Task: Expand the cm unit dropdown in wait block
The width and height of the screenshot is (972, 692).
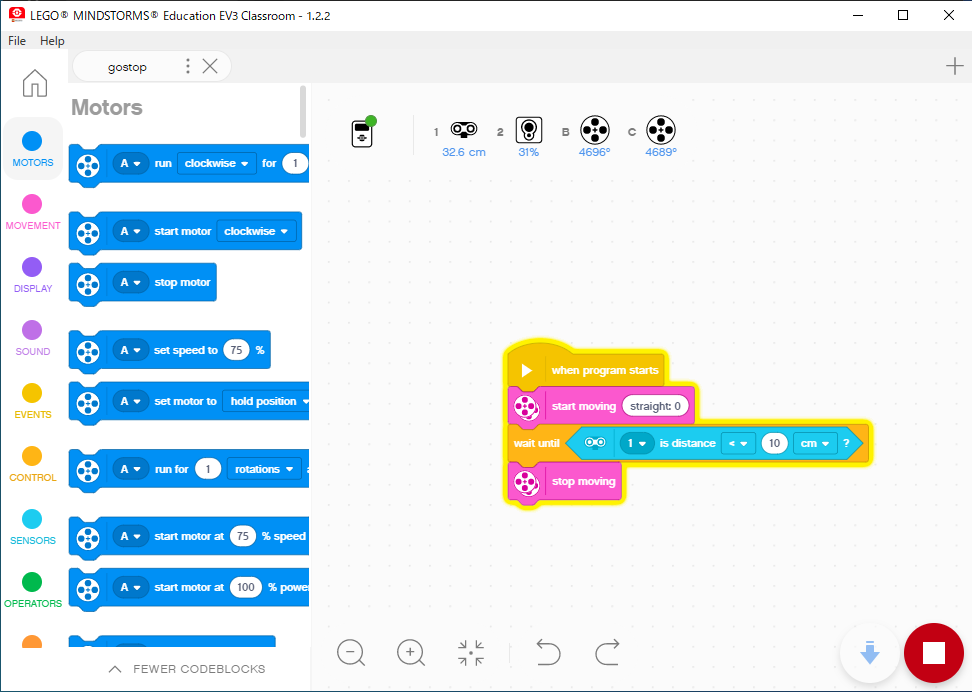Action: pyautogui.click(x=814, y=443)
